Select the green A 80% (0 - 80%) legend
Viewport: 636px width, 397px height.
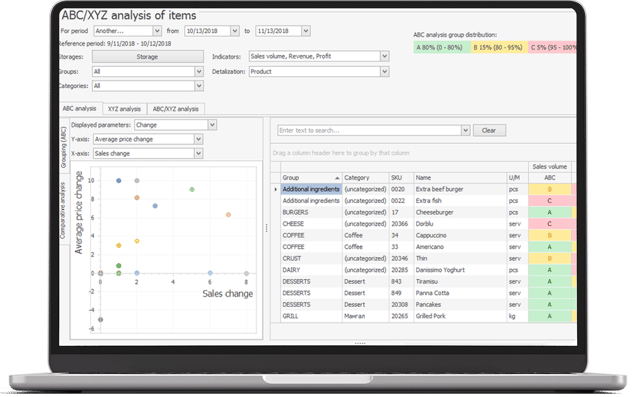(x=442, y=47)
